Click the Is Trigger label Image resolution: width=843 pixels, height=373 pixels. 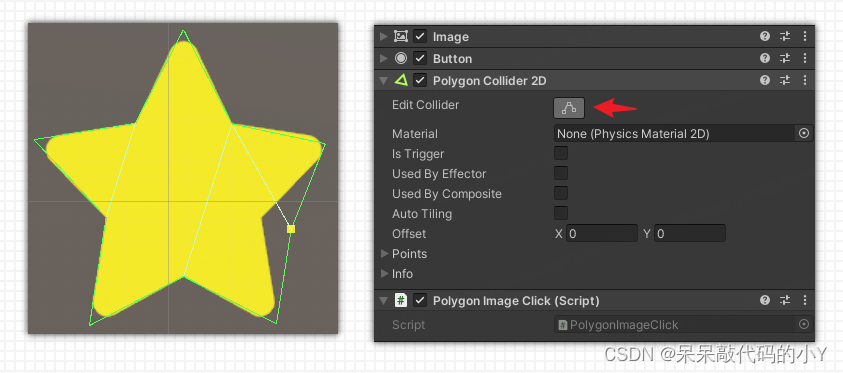[x=418, y=154]
